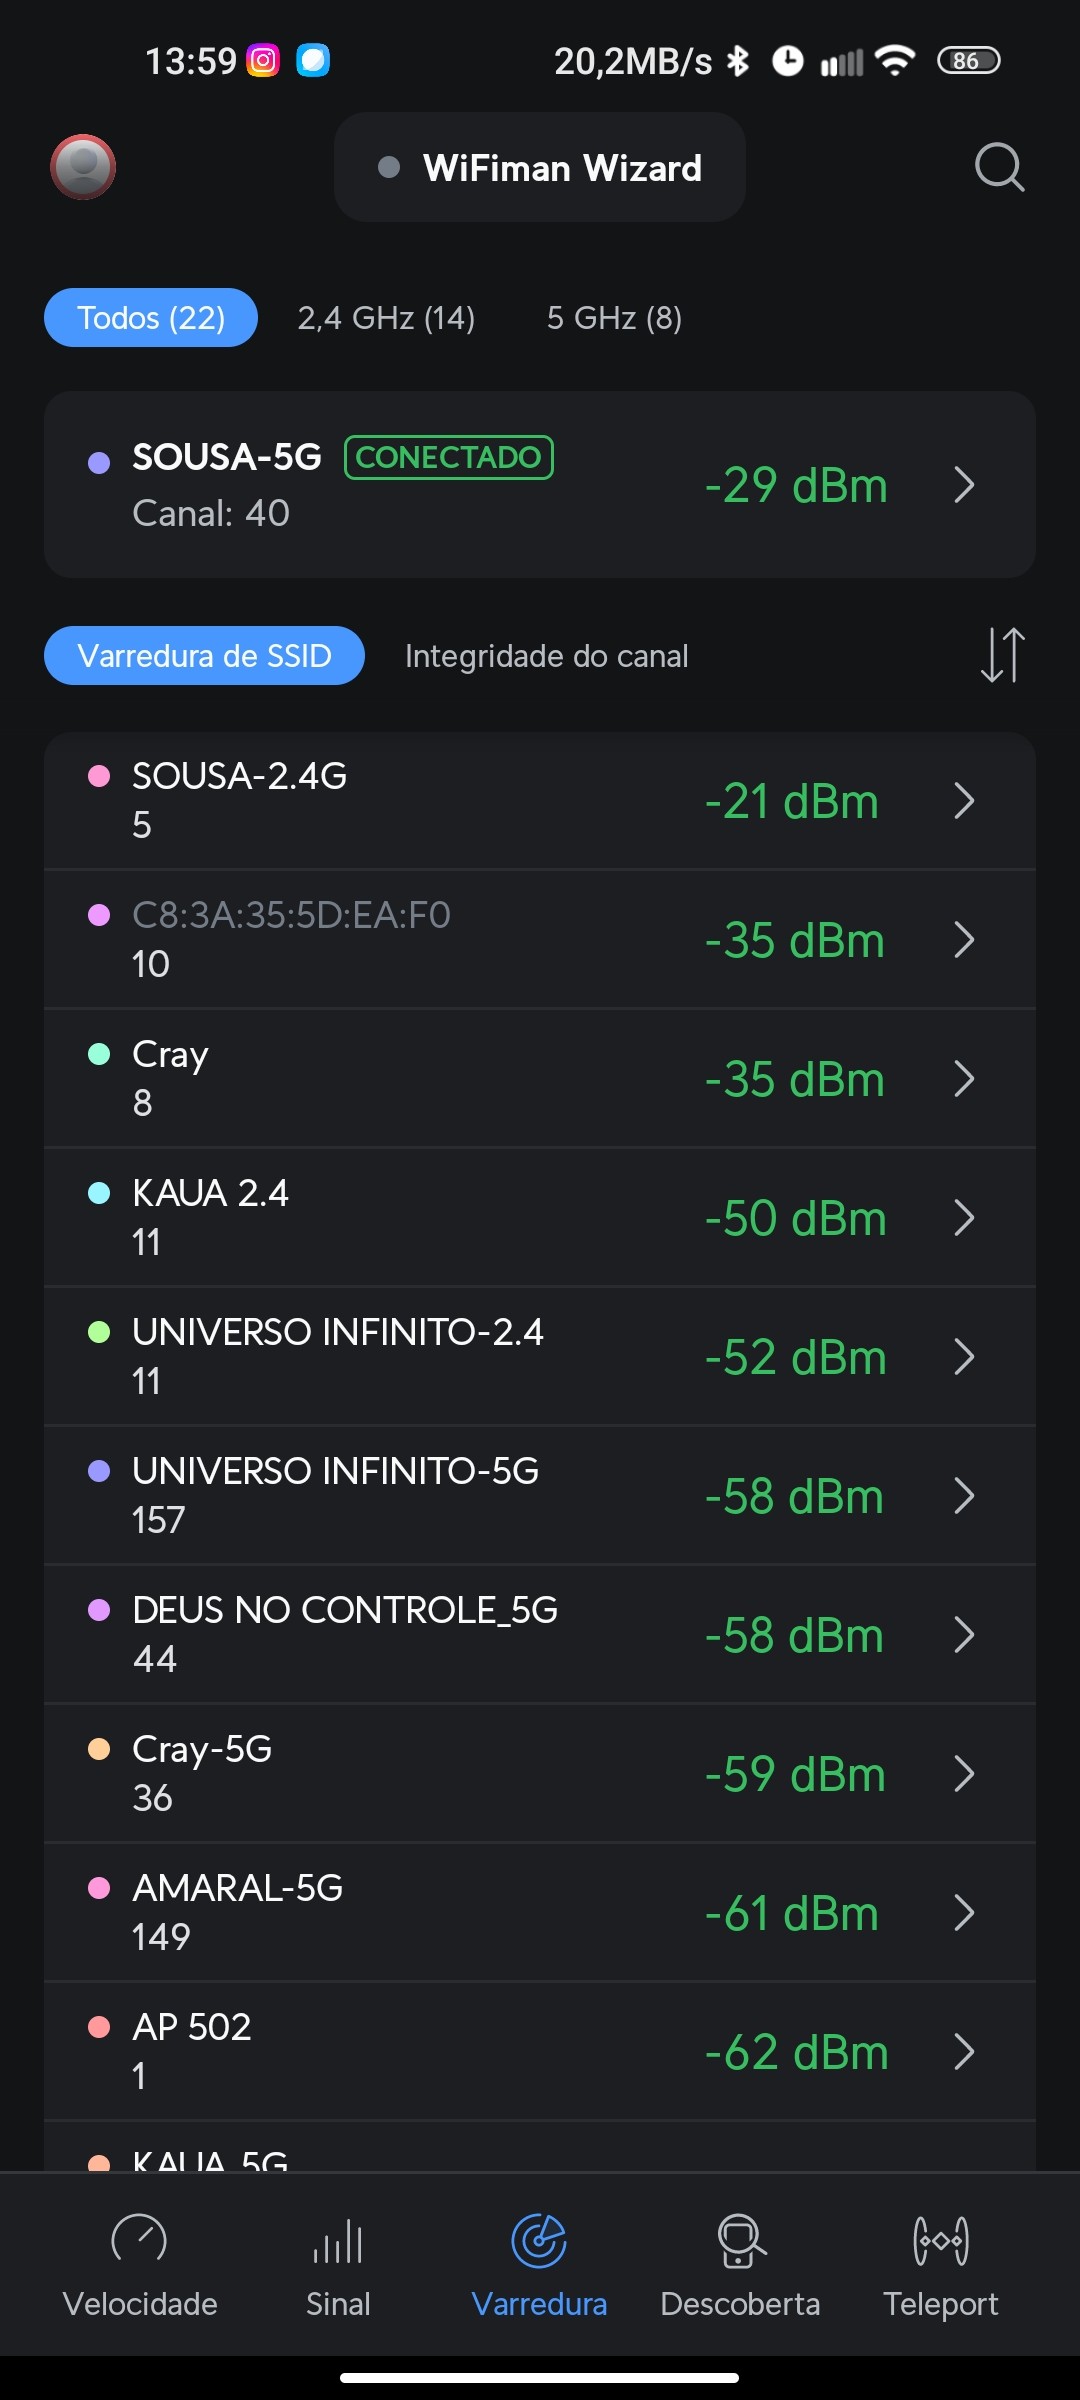Open the Velocidade speed test icon

click(x=139, y=2240)
